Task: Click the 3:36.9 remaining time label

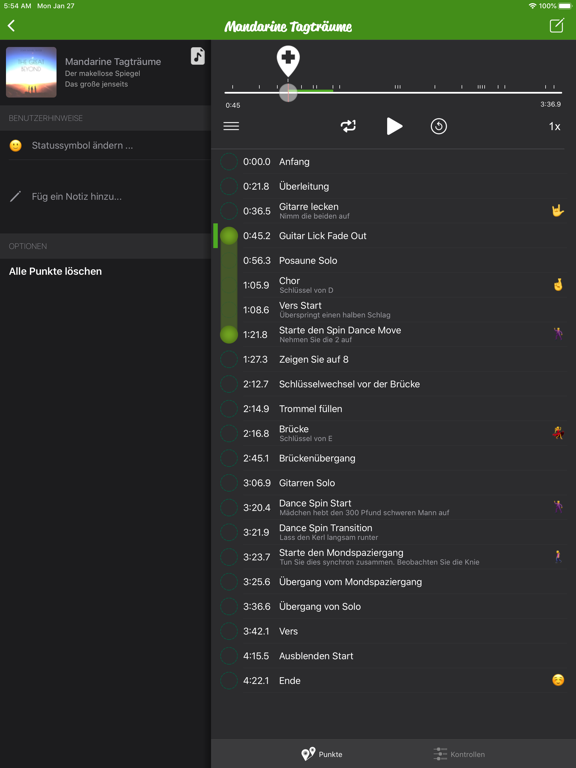Action: click(x=551, y=104)
